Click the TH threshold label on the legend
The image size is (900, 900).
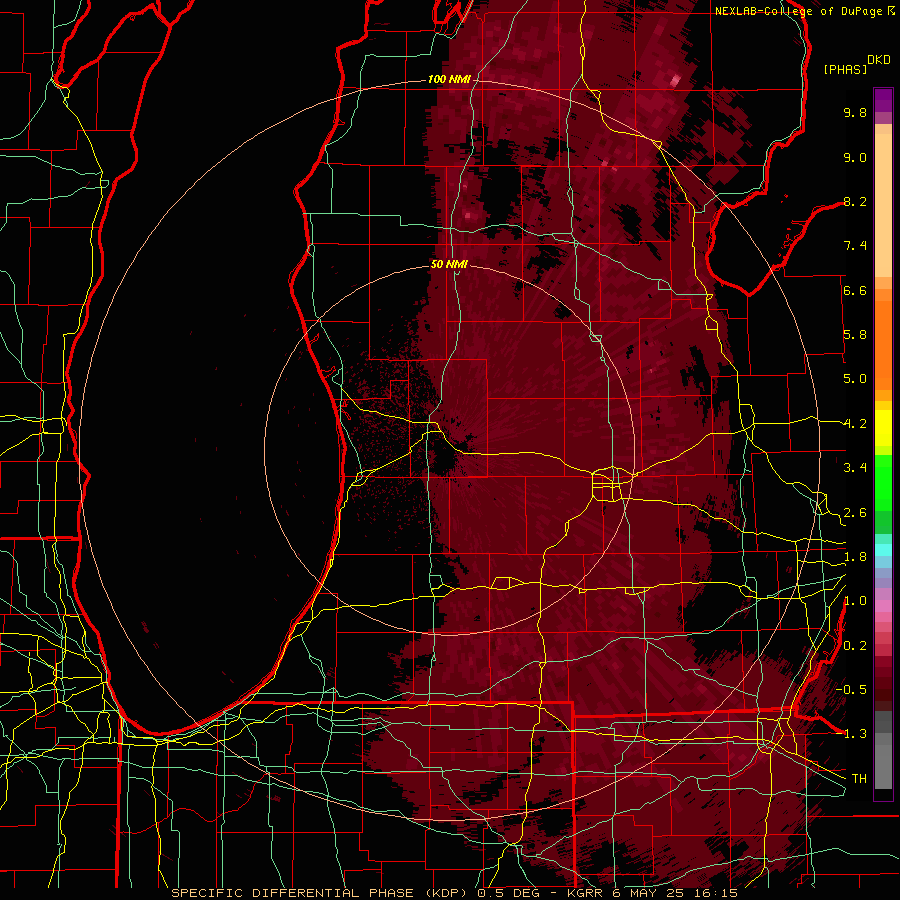[x=859, y=779]
